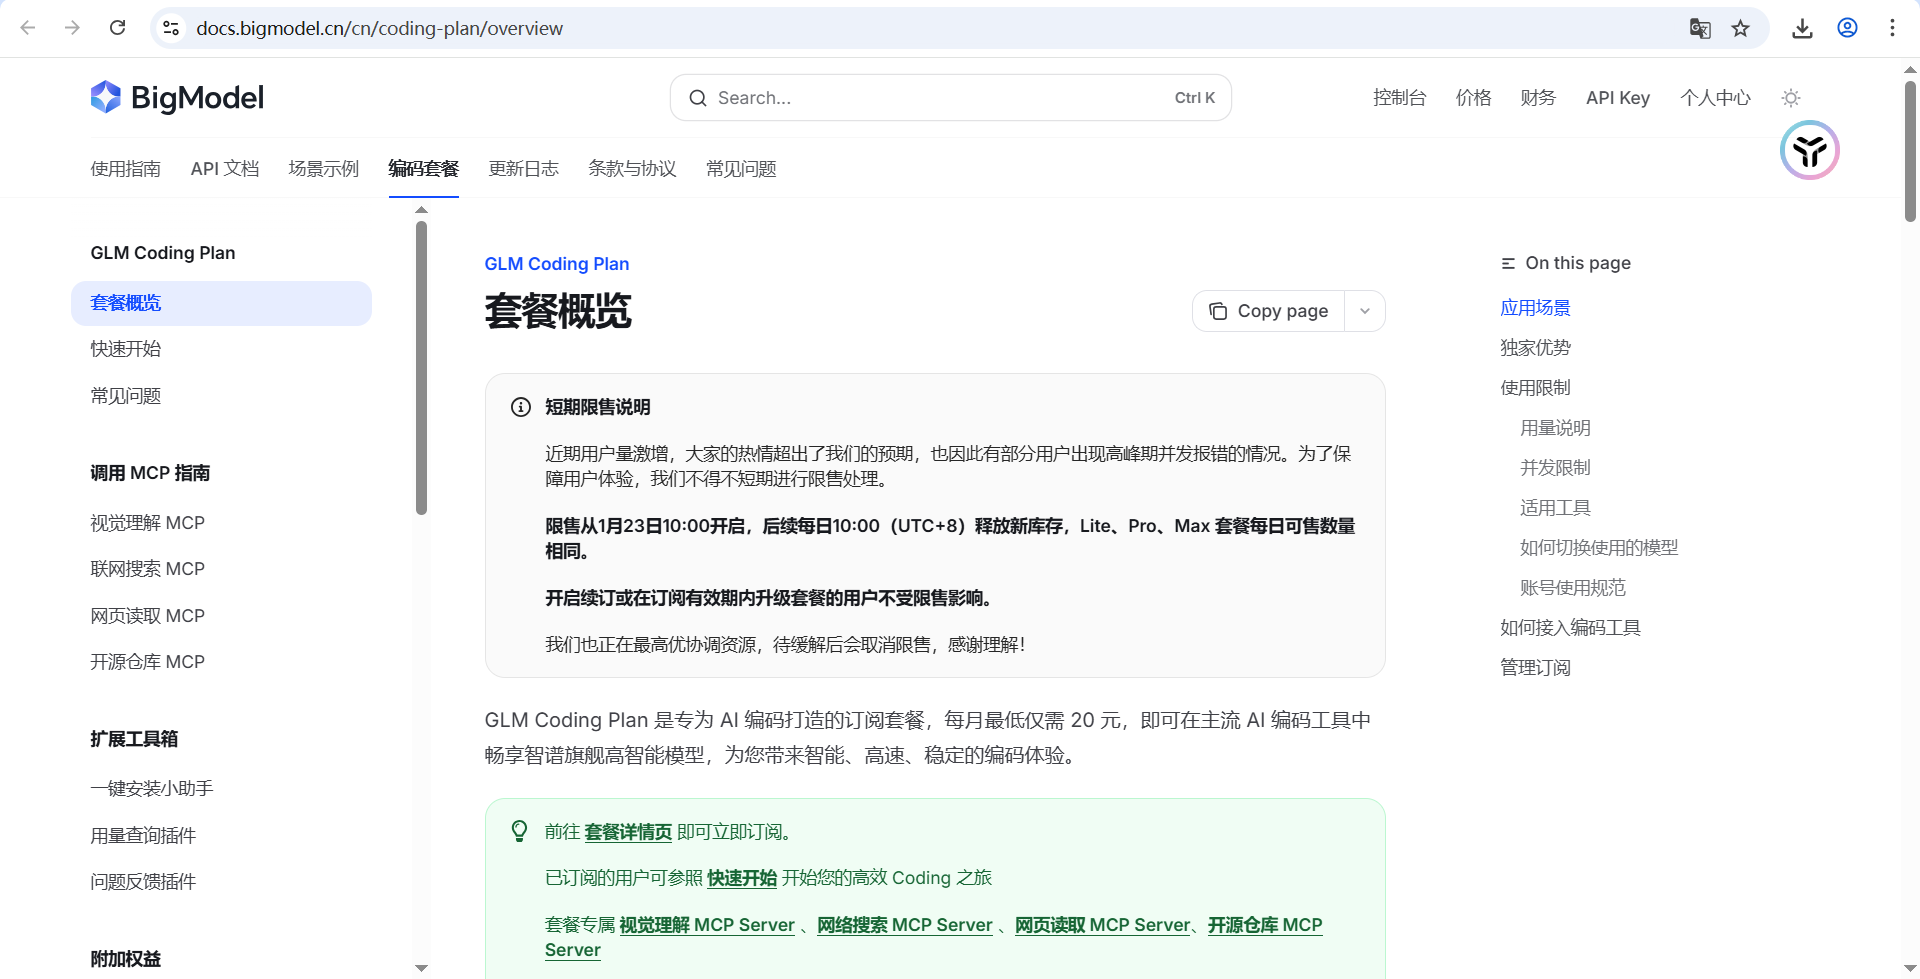
Task: Jump to 如何切换使用的模型 subsection
Action: (1599, 548)
